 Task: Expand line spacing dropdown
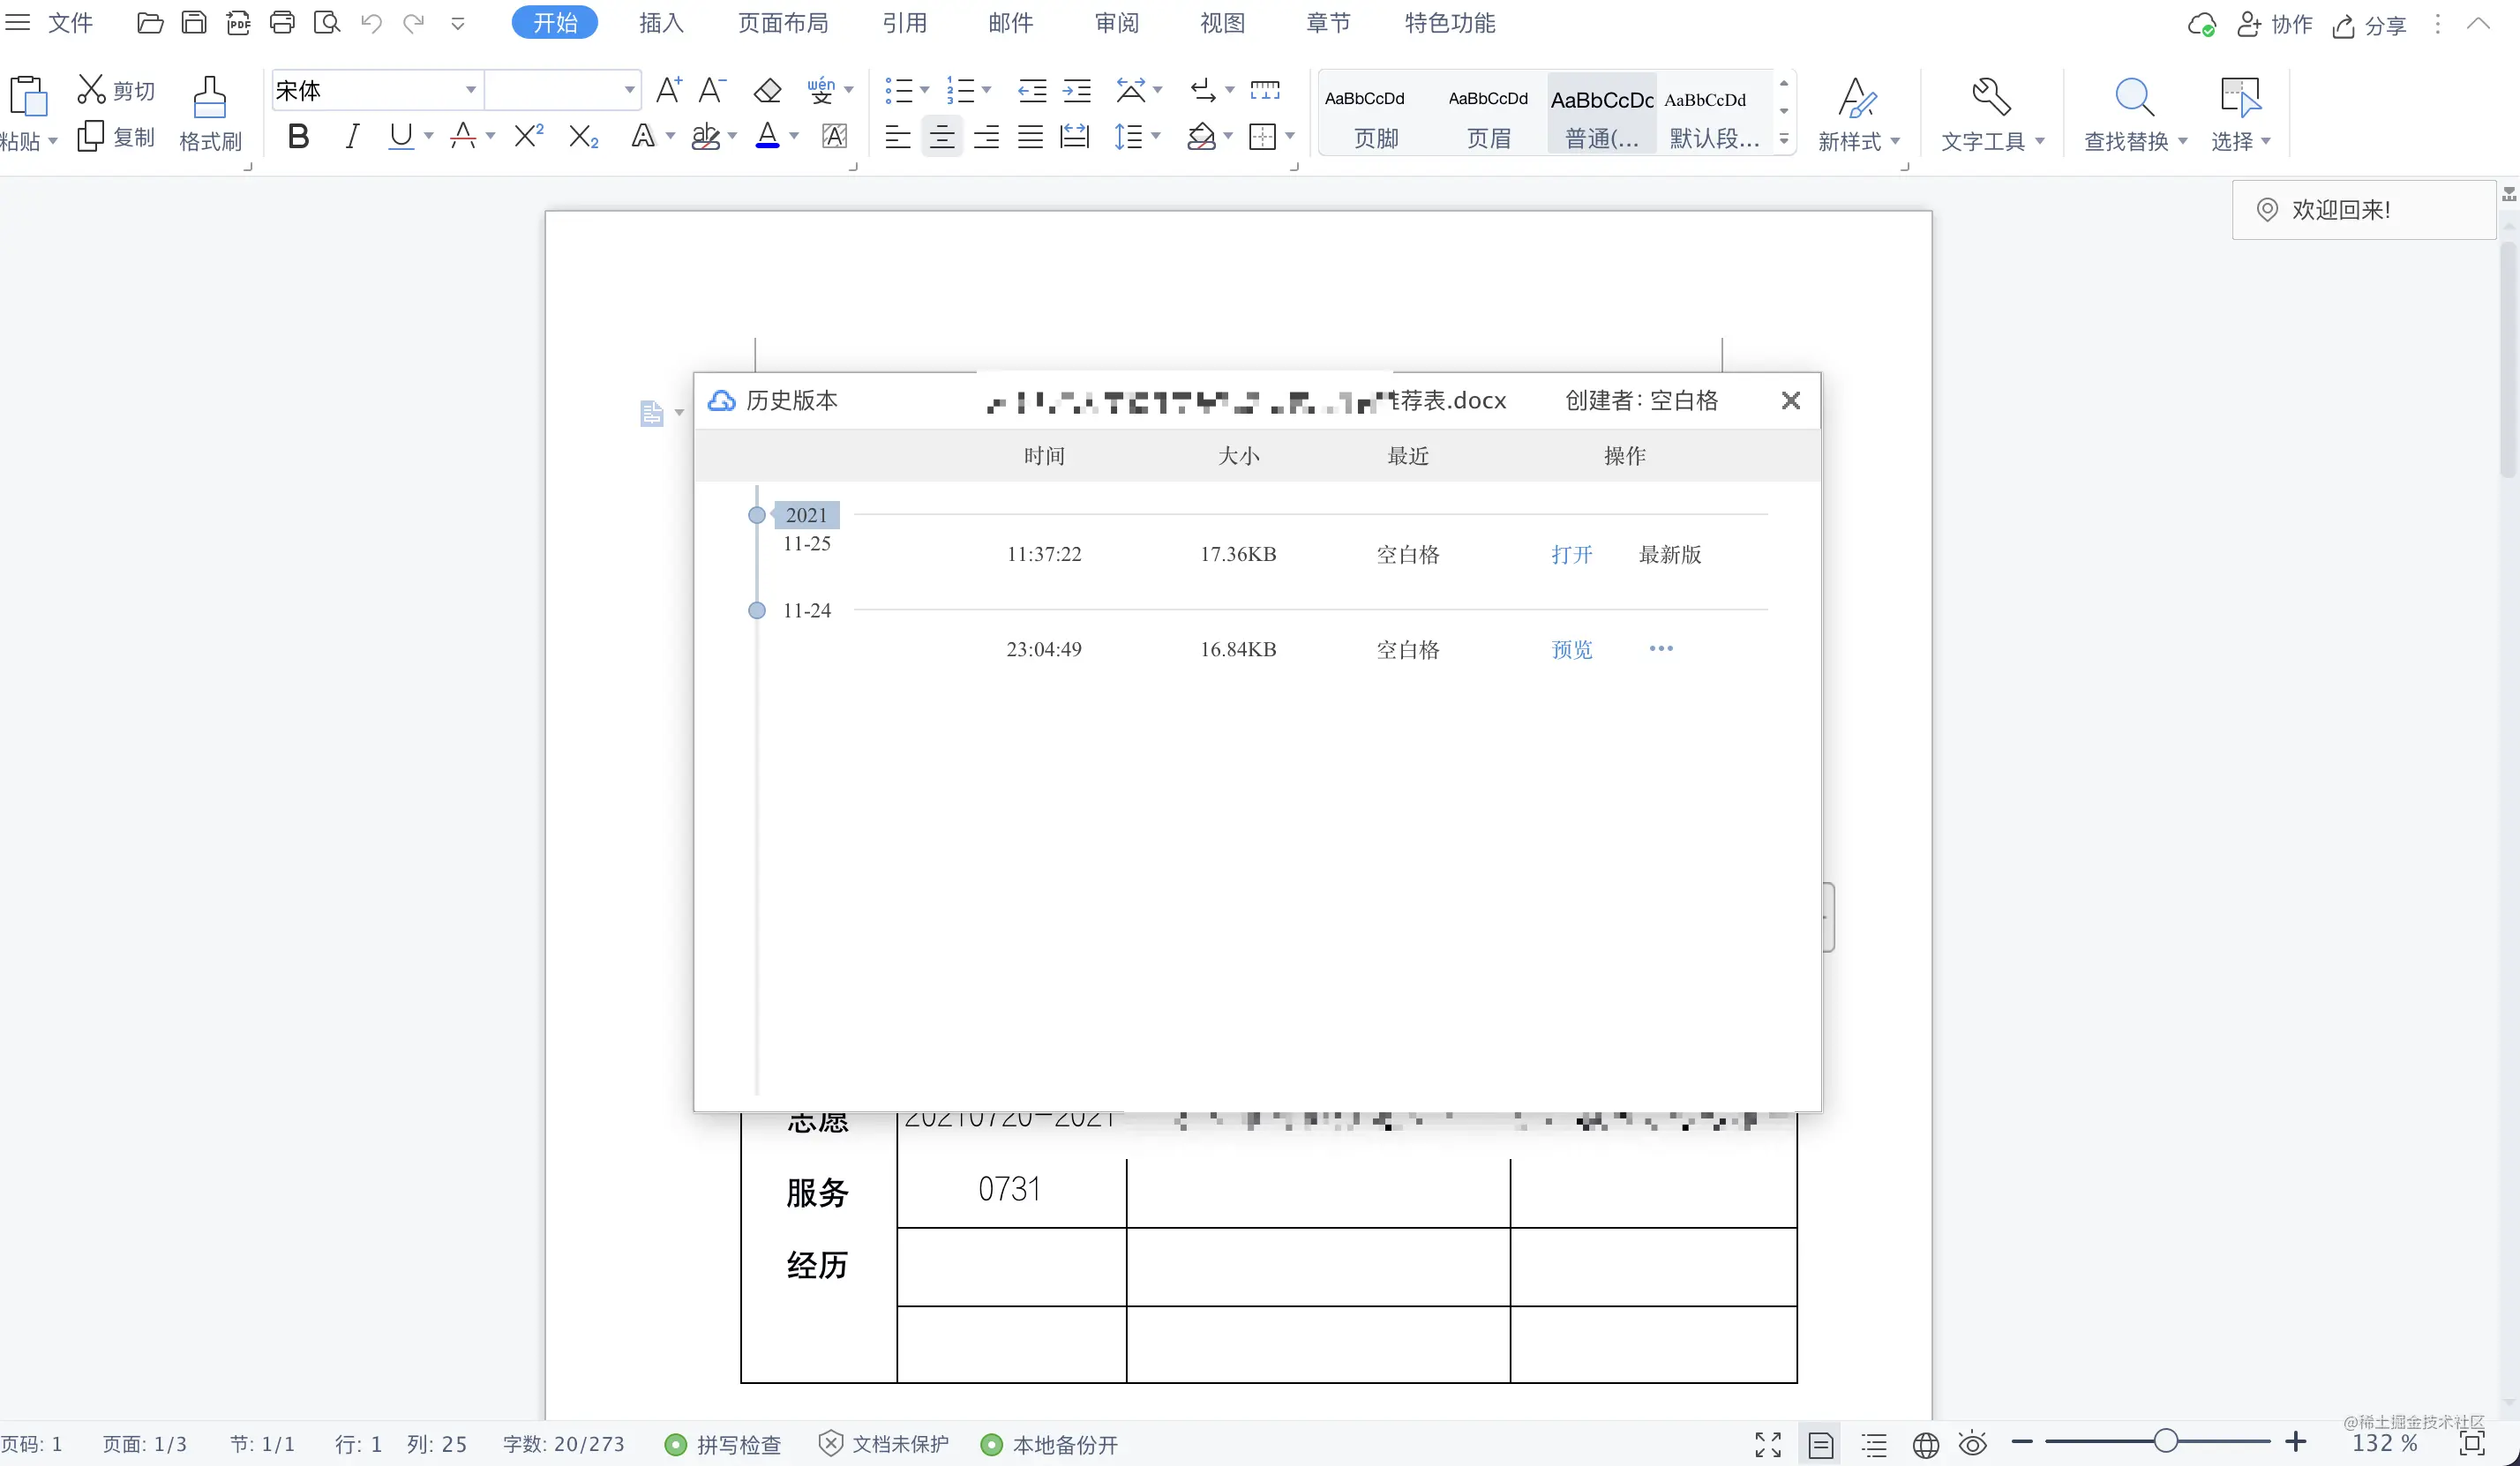[x=1156, y=136]
